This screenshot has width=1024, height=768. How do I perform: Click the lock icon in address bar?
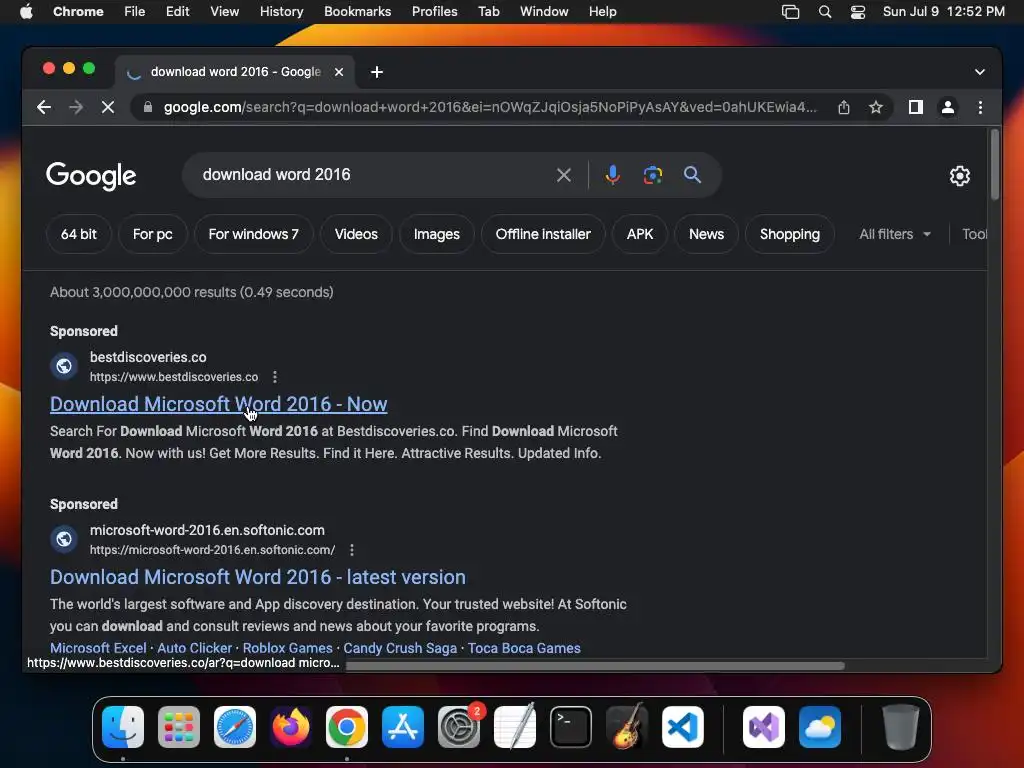(x=148, y=107)
